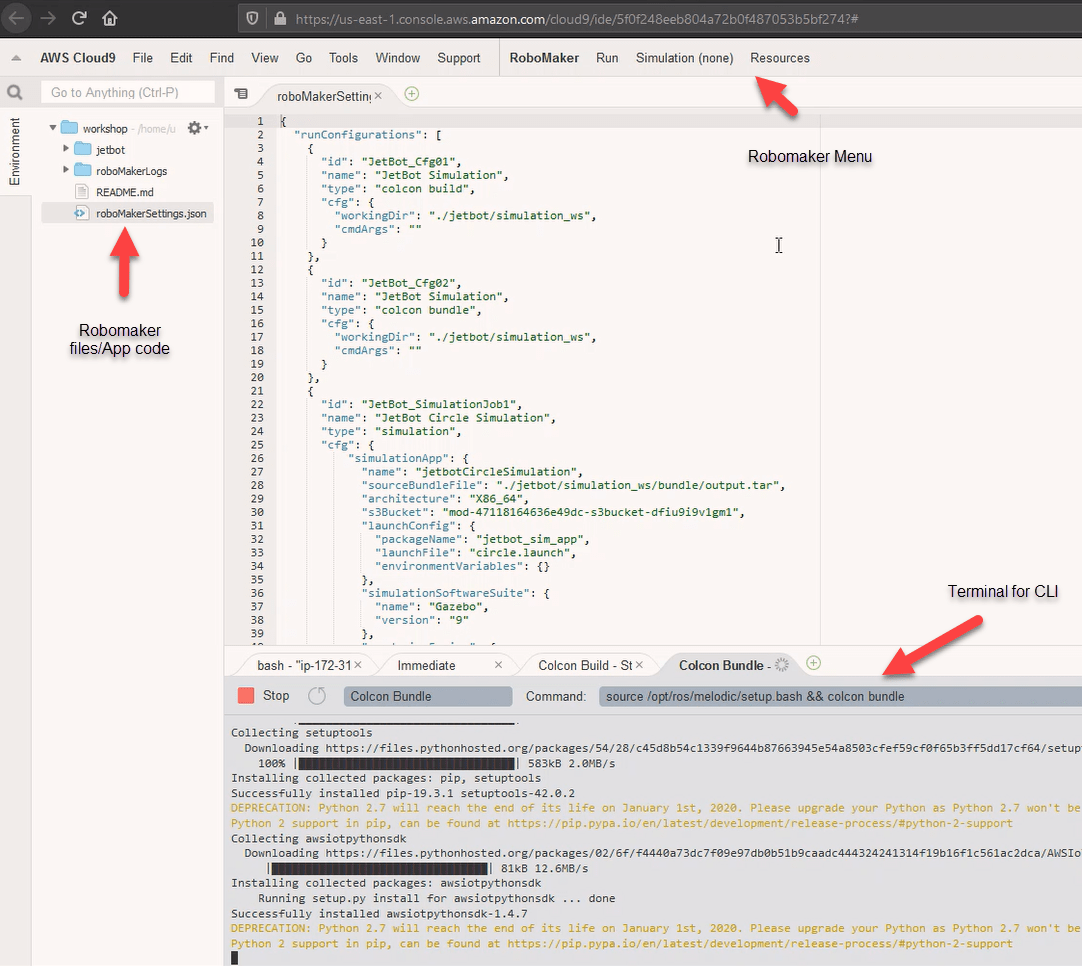The image size is (1082, 966).
Task: Open README.md in the file tree
Action: (125, 192)
